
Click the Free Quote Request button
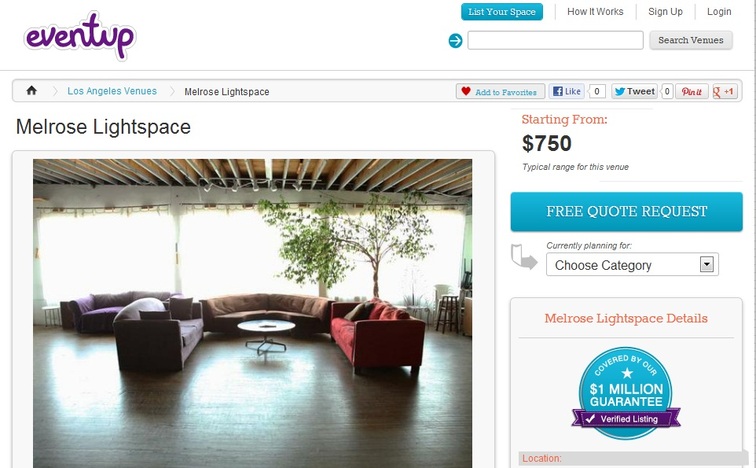point(626,212)
